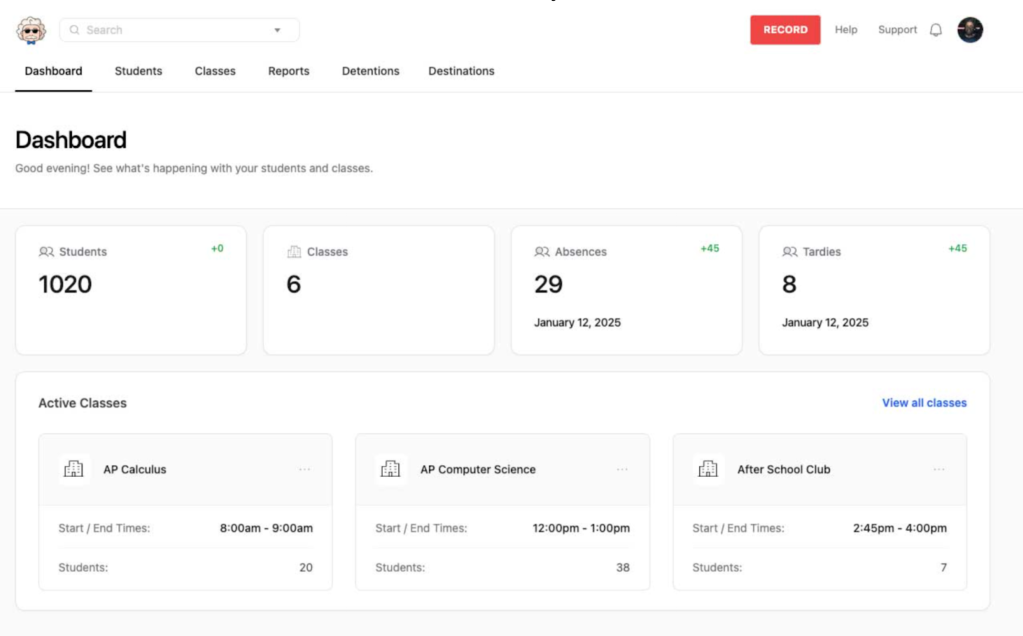The image size is (1023, 636).
Task: Click the Classes card building icon
Action: click(x=294, y=252)
